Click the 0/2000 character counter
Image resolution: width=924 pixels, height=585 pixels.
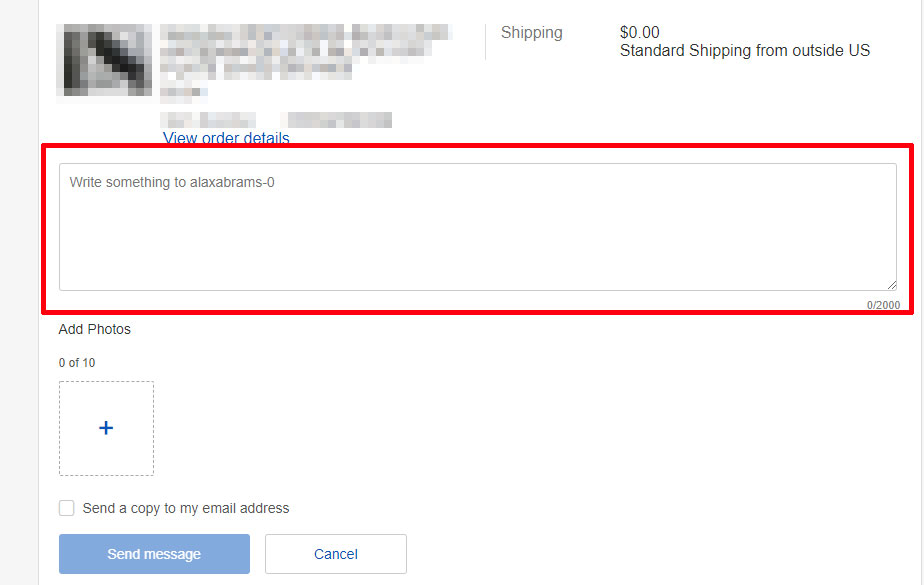pyautogui.click(x=883, y=305)
